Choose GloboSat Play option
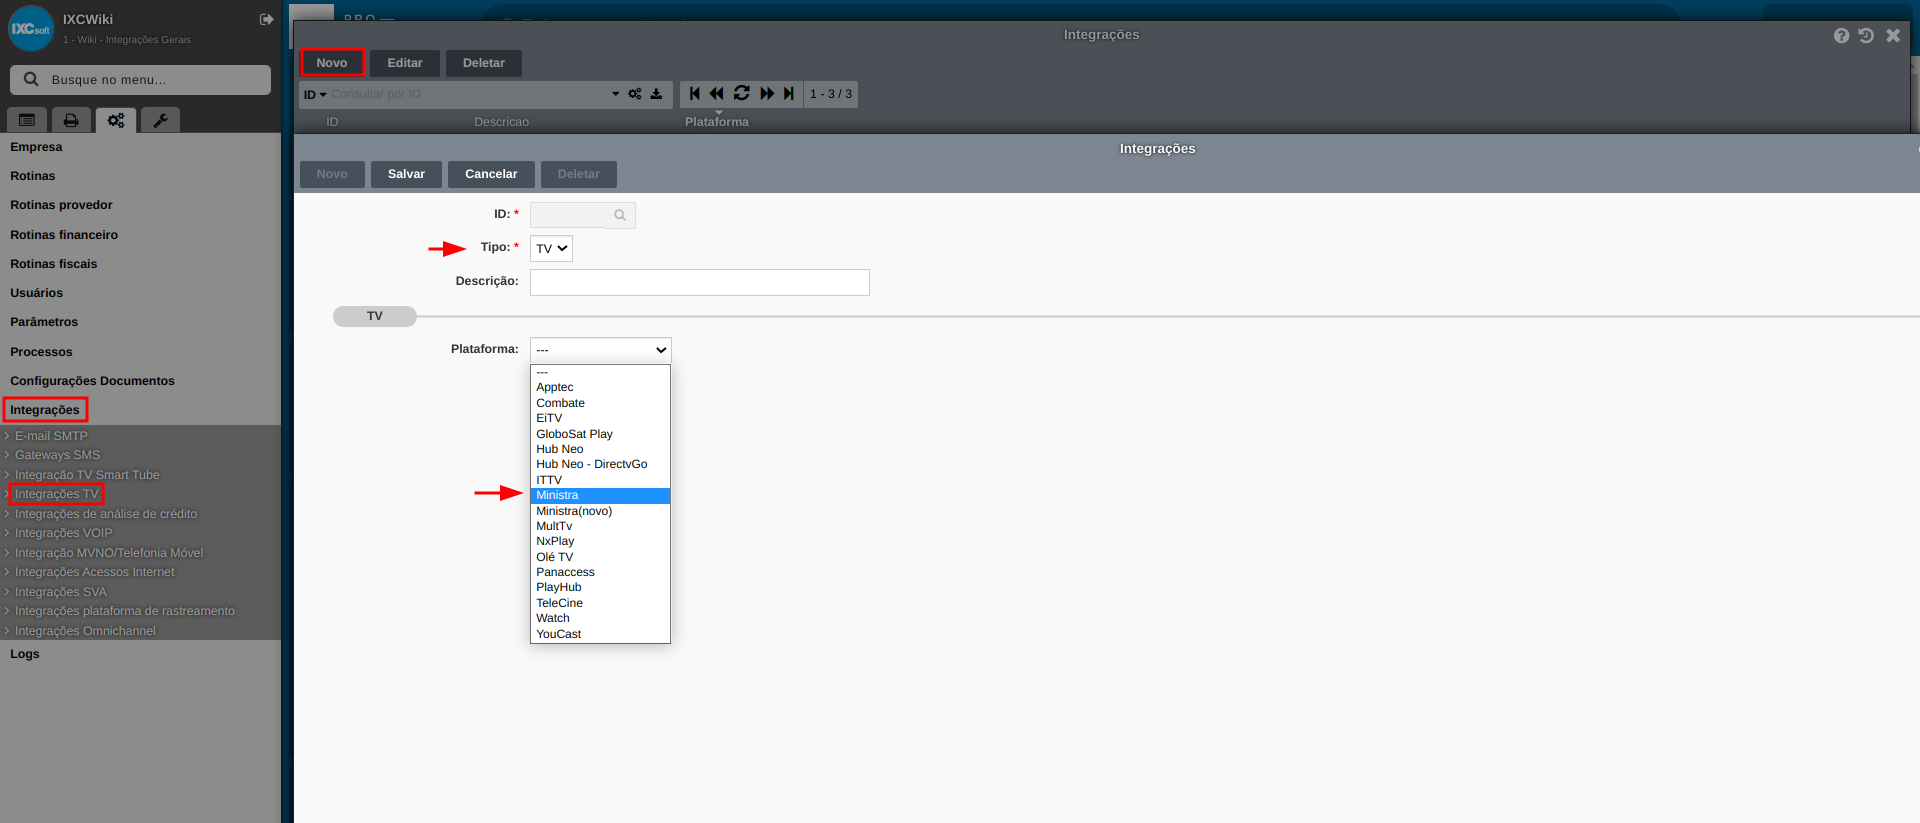Image resolution: width=1920 pixels, height=823 pixels. click(x=600, y=434)
